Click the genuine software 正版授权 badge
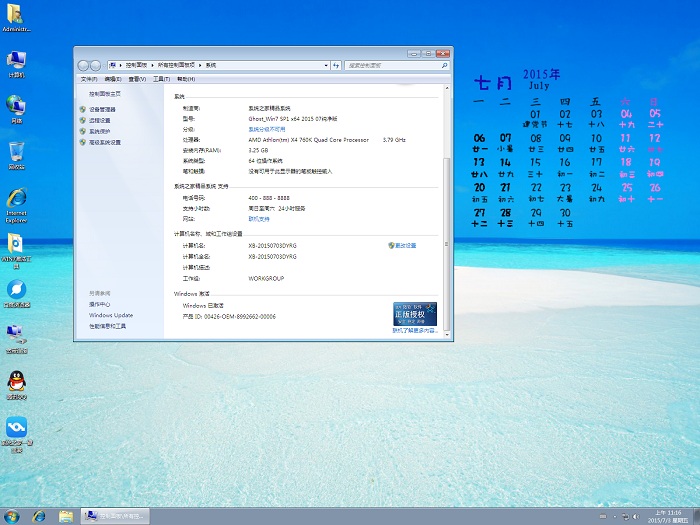Screen dimensions: 700x525 414,314
